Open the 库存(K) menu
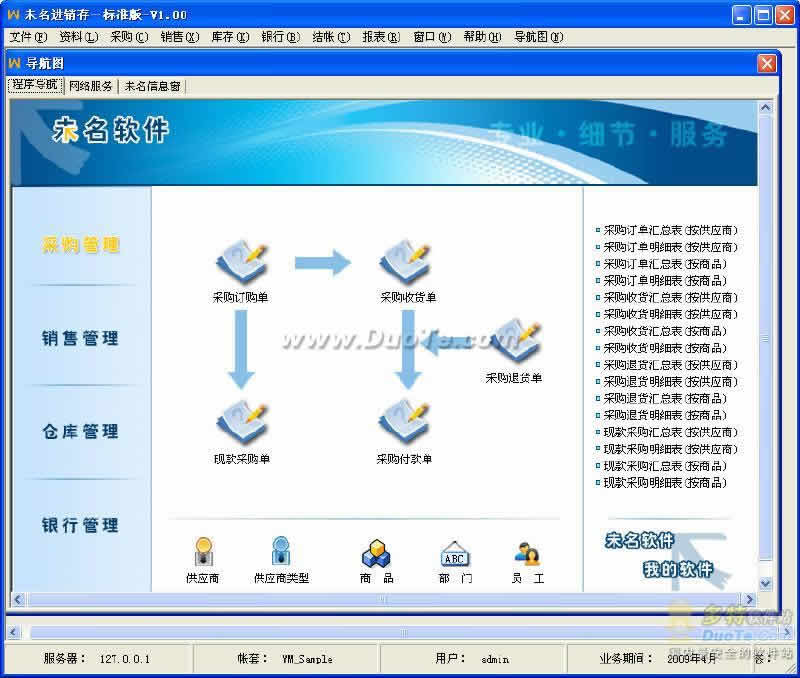 tap(230, 37)
